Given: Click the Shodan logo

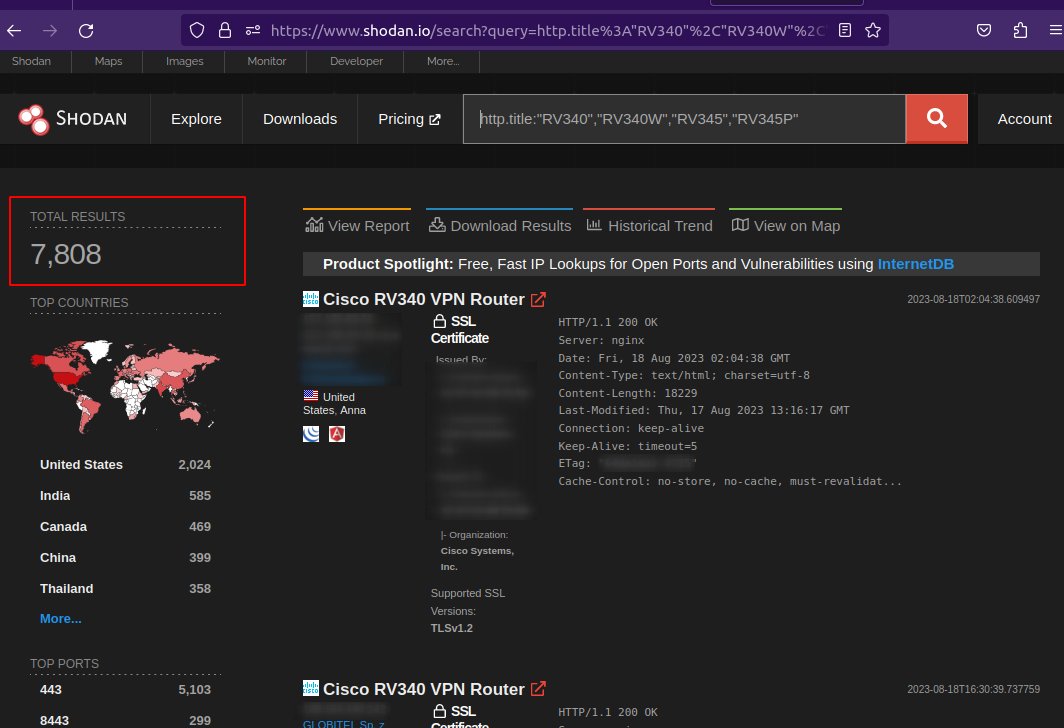Looking at the screenshot, I should point(73,119).
